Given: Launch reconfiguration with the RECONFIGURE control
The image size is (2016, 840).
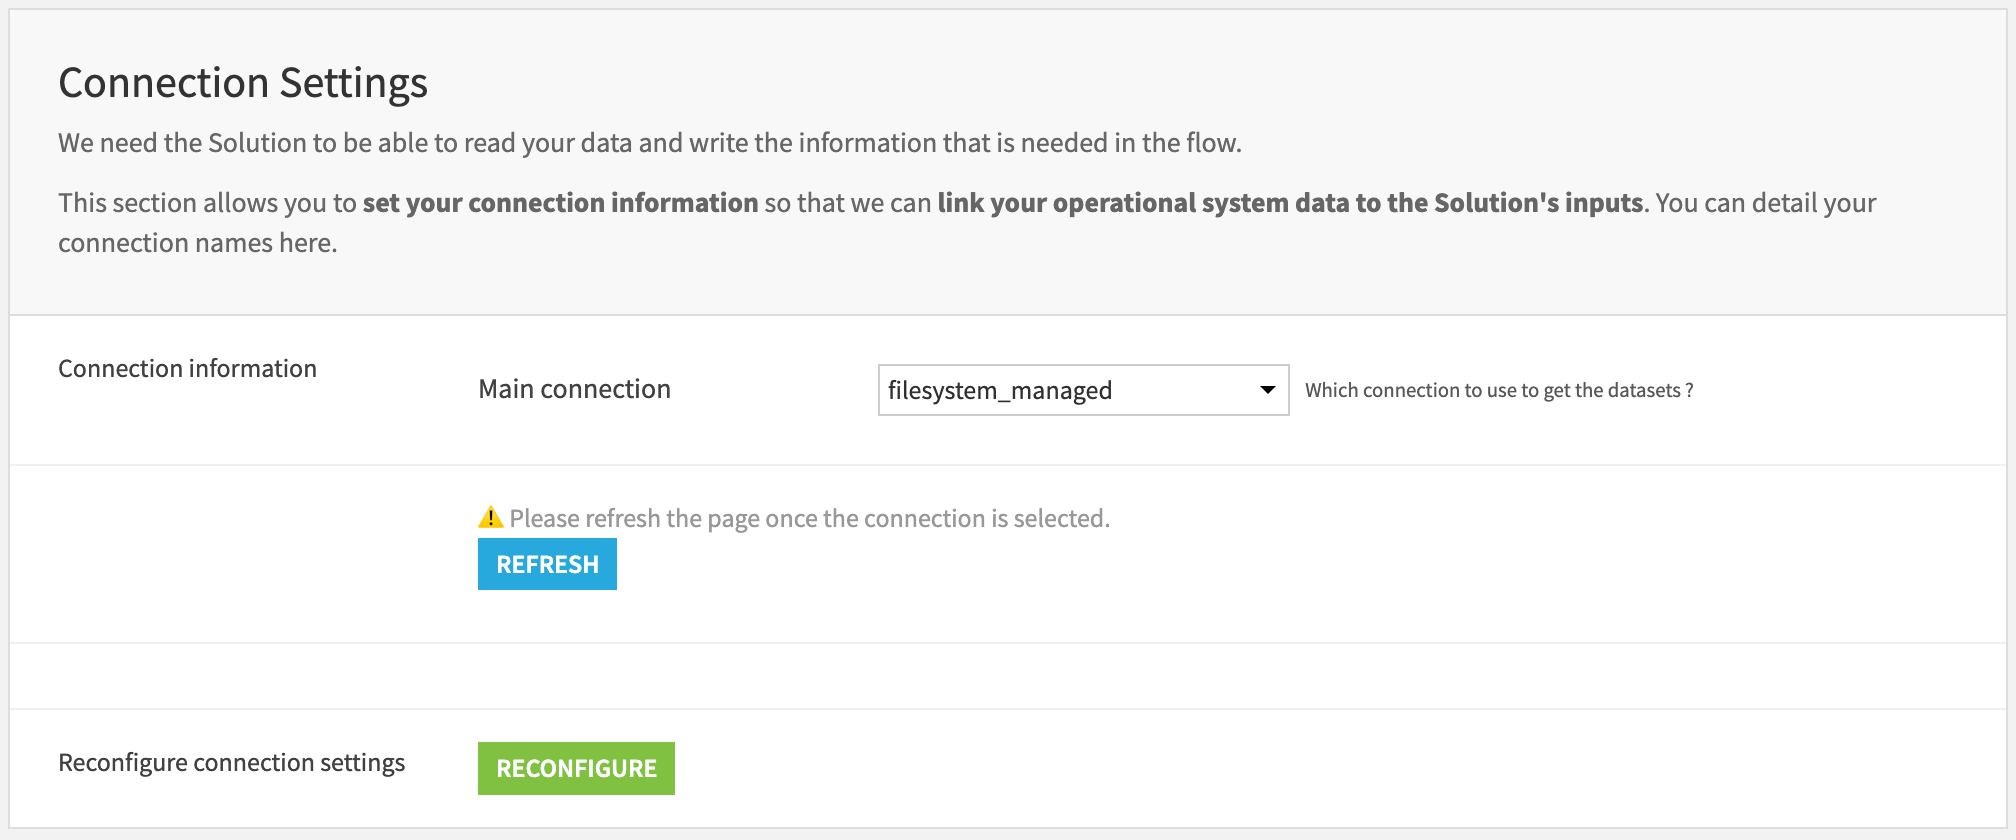Looking at the screenshot, I should pyautogui.click(x=576, y=768).
